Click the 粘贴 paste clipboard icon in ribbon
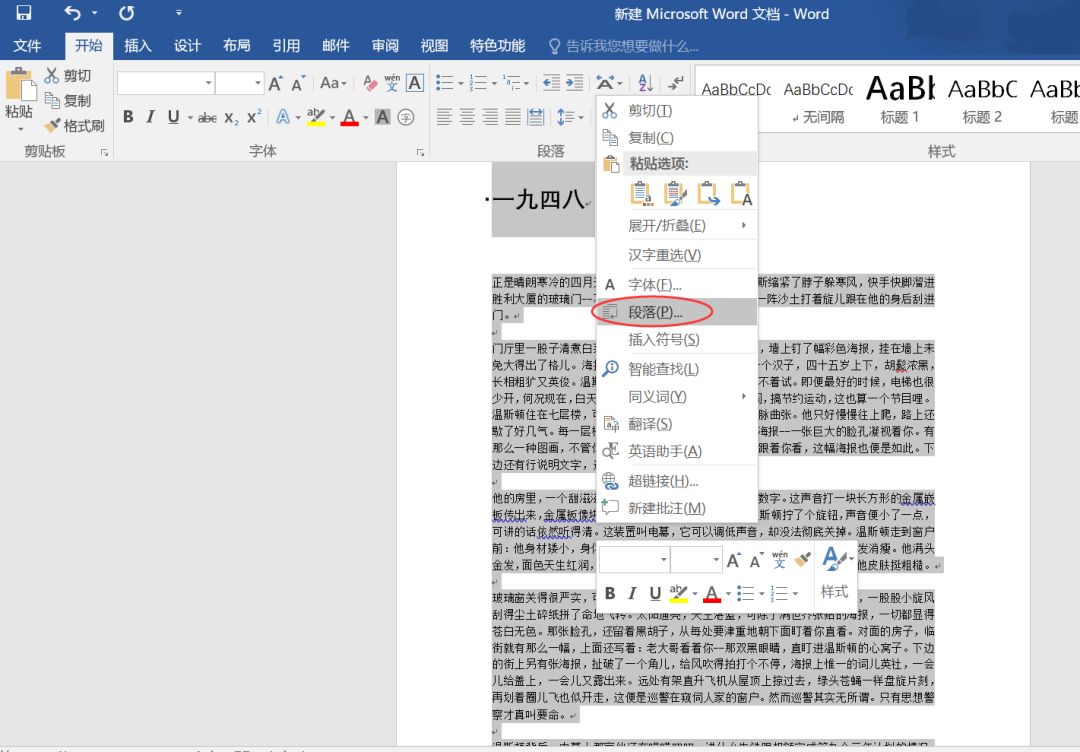Viewport: 1080px width, 752px height. point(19,86)
